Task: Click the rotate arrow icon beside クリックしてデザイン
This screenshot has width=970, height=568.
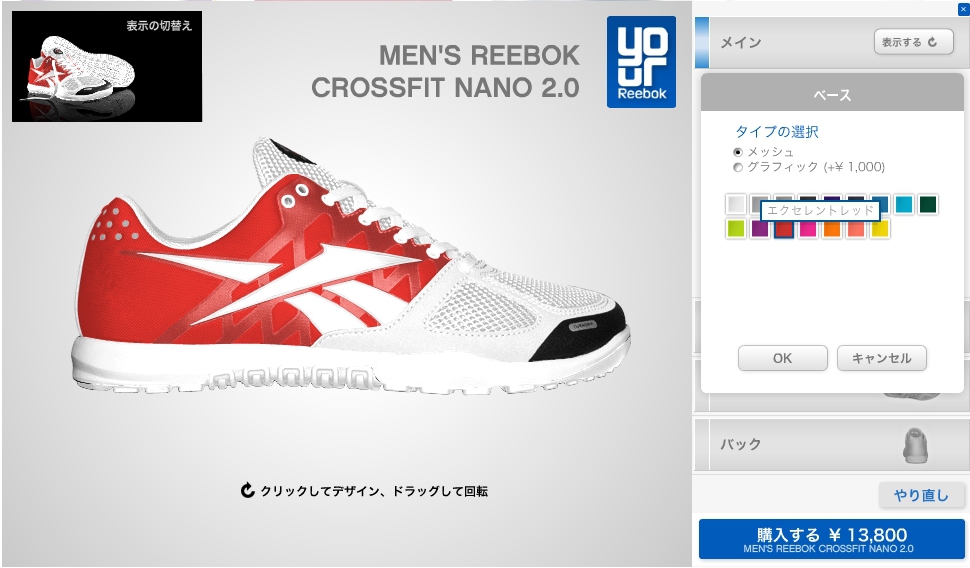Action: click(x=247, y=491)
